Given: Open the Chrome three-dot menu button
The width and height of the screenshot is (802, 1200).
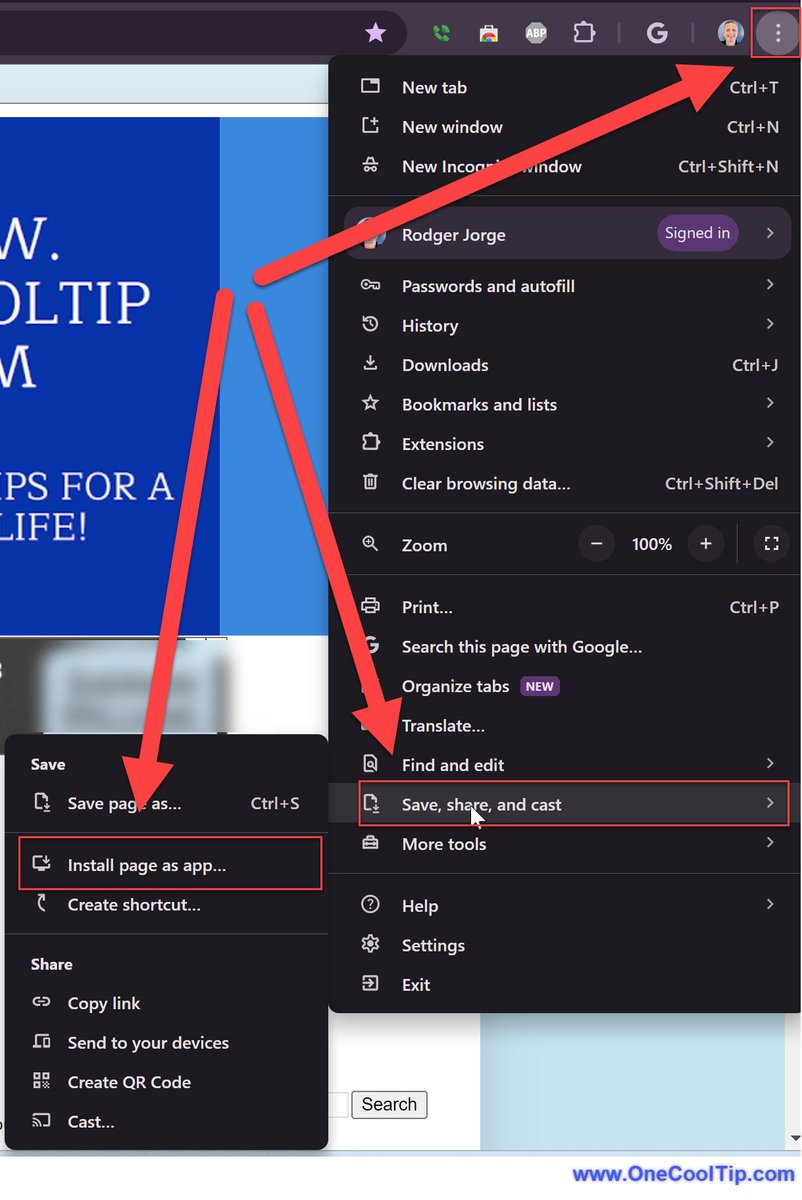Looking at the screenshot, I should pyautogui.click(x=777, y=34).
